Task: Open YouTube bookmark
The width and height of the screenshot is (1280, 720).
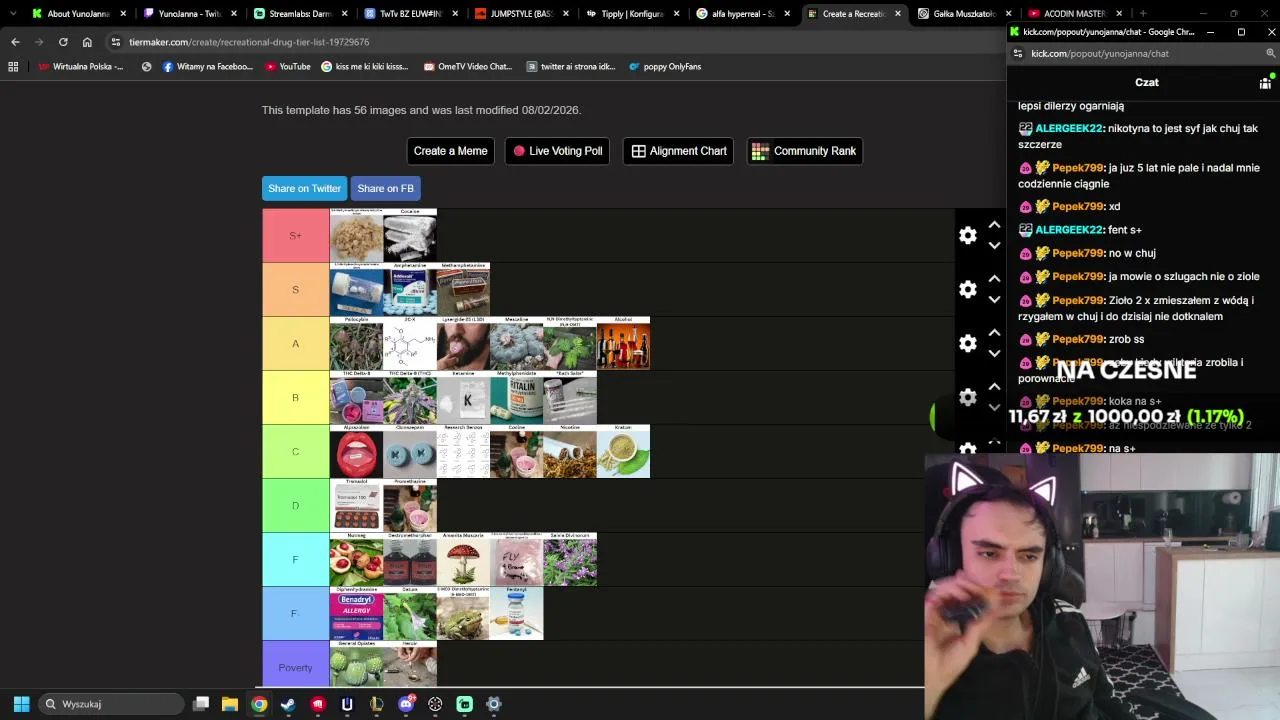Action: pos(288,67)
